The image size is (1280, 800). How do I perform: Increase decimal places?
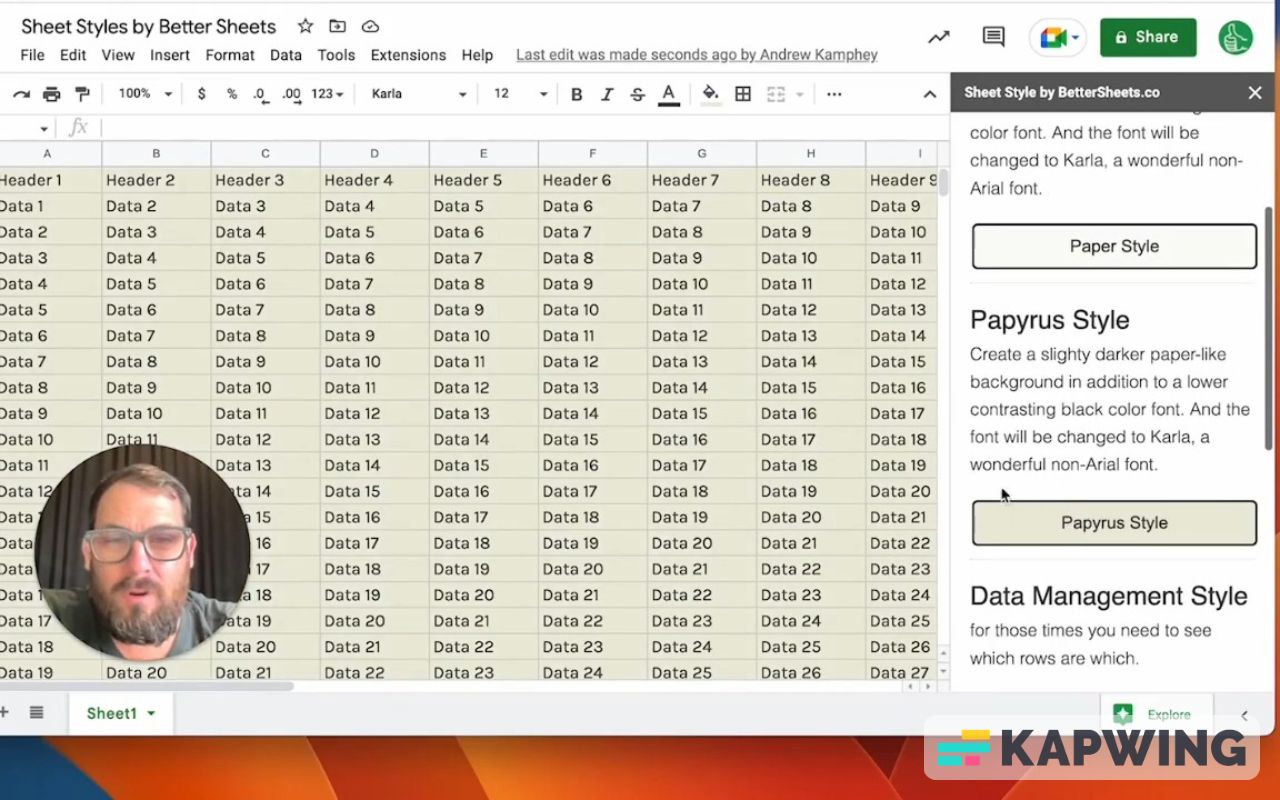coord(291,94)
